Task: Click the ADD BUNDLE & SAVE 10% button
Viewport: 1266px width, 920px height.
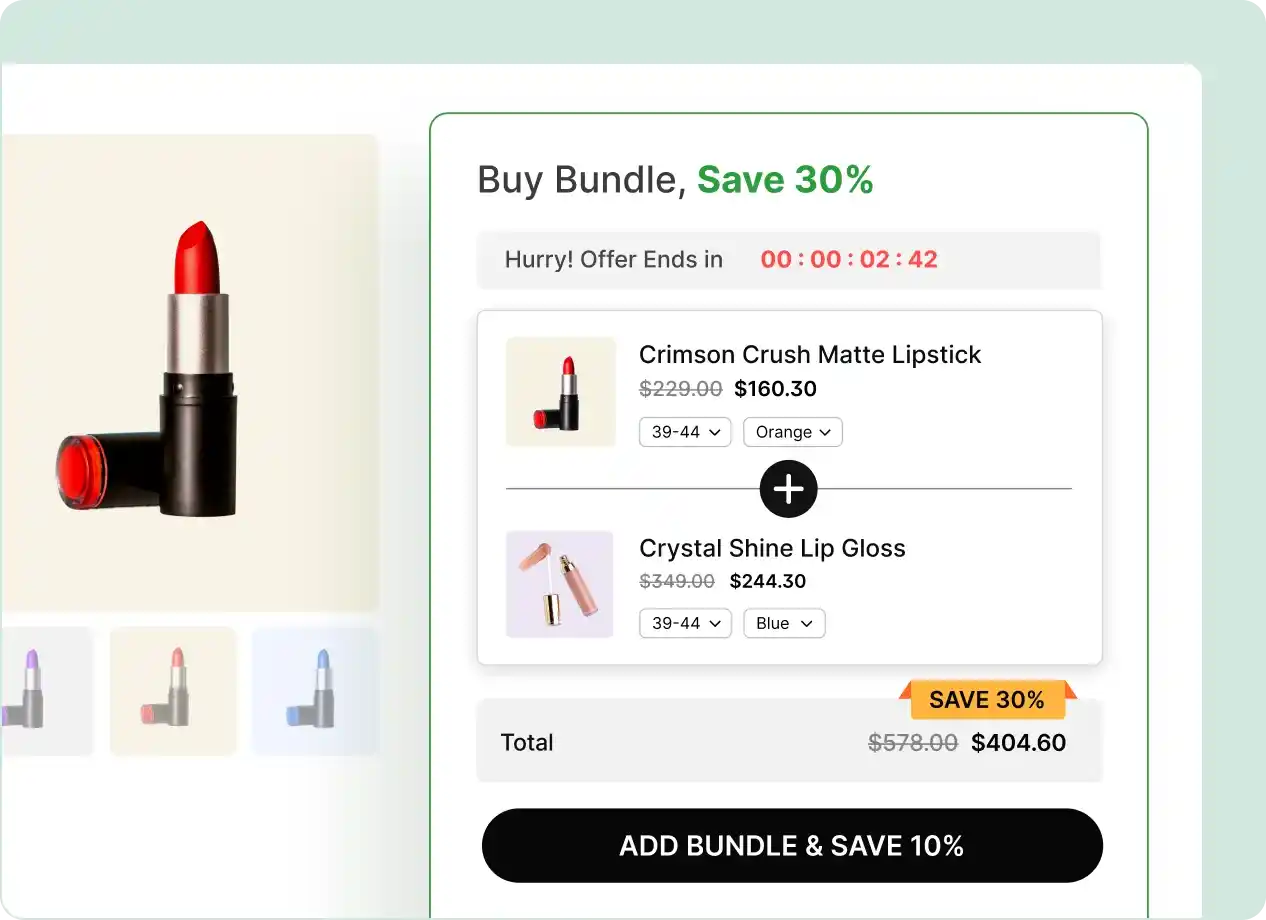Action: (x=791, y=845)
